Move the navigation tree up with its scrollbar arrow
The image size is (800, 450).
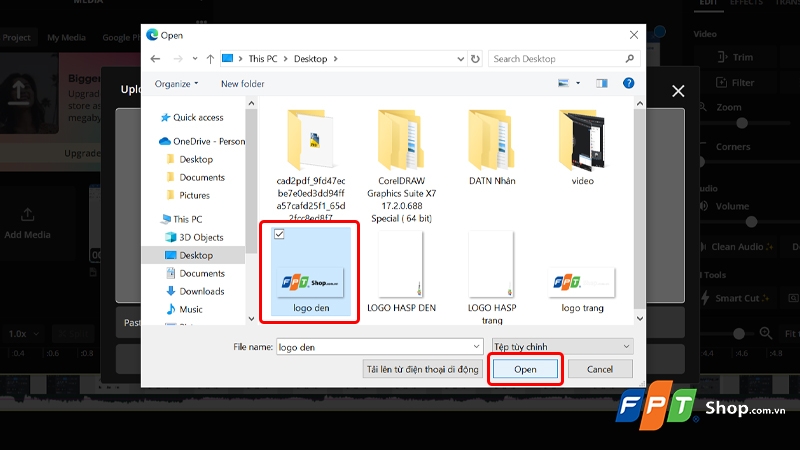(251, 104)
